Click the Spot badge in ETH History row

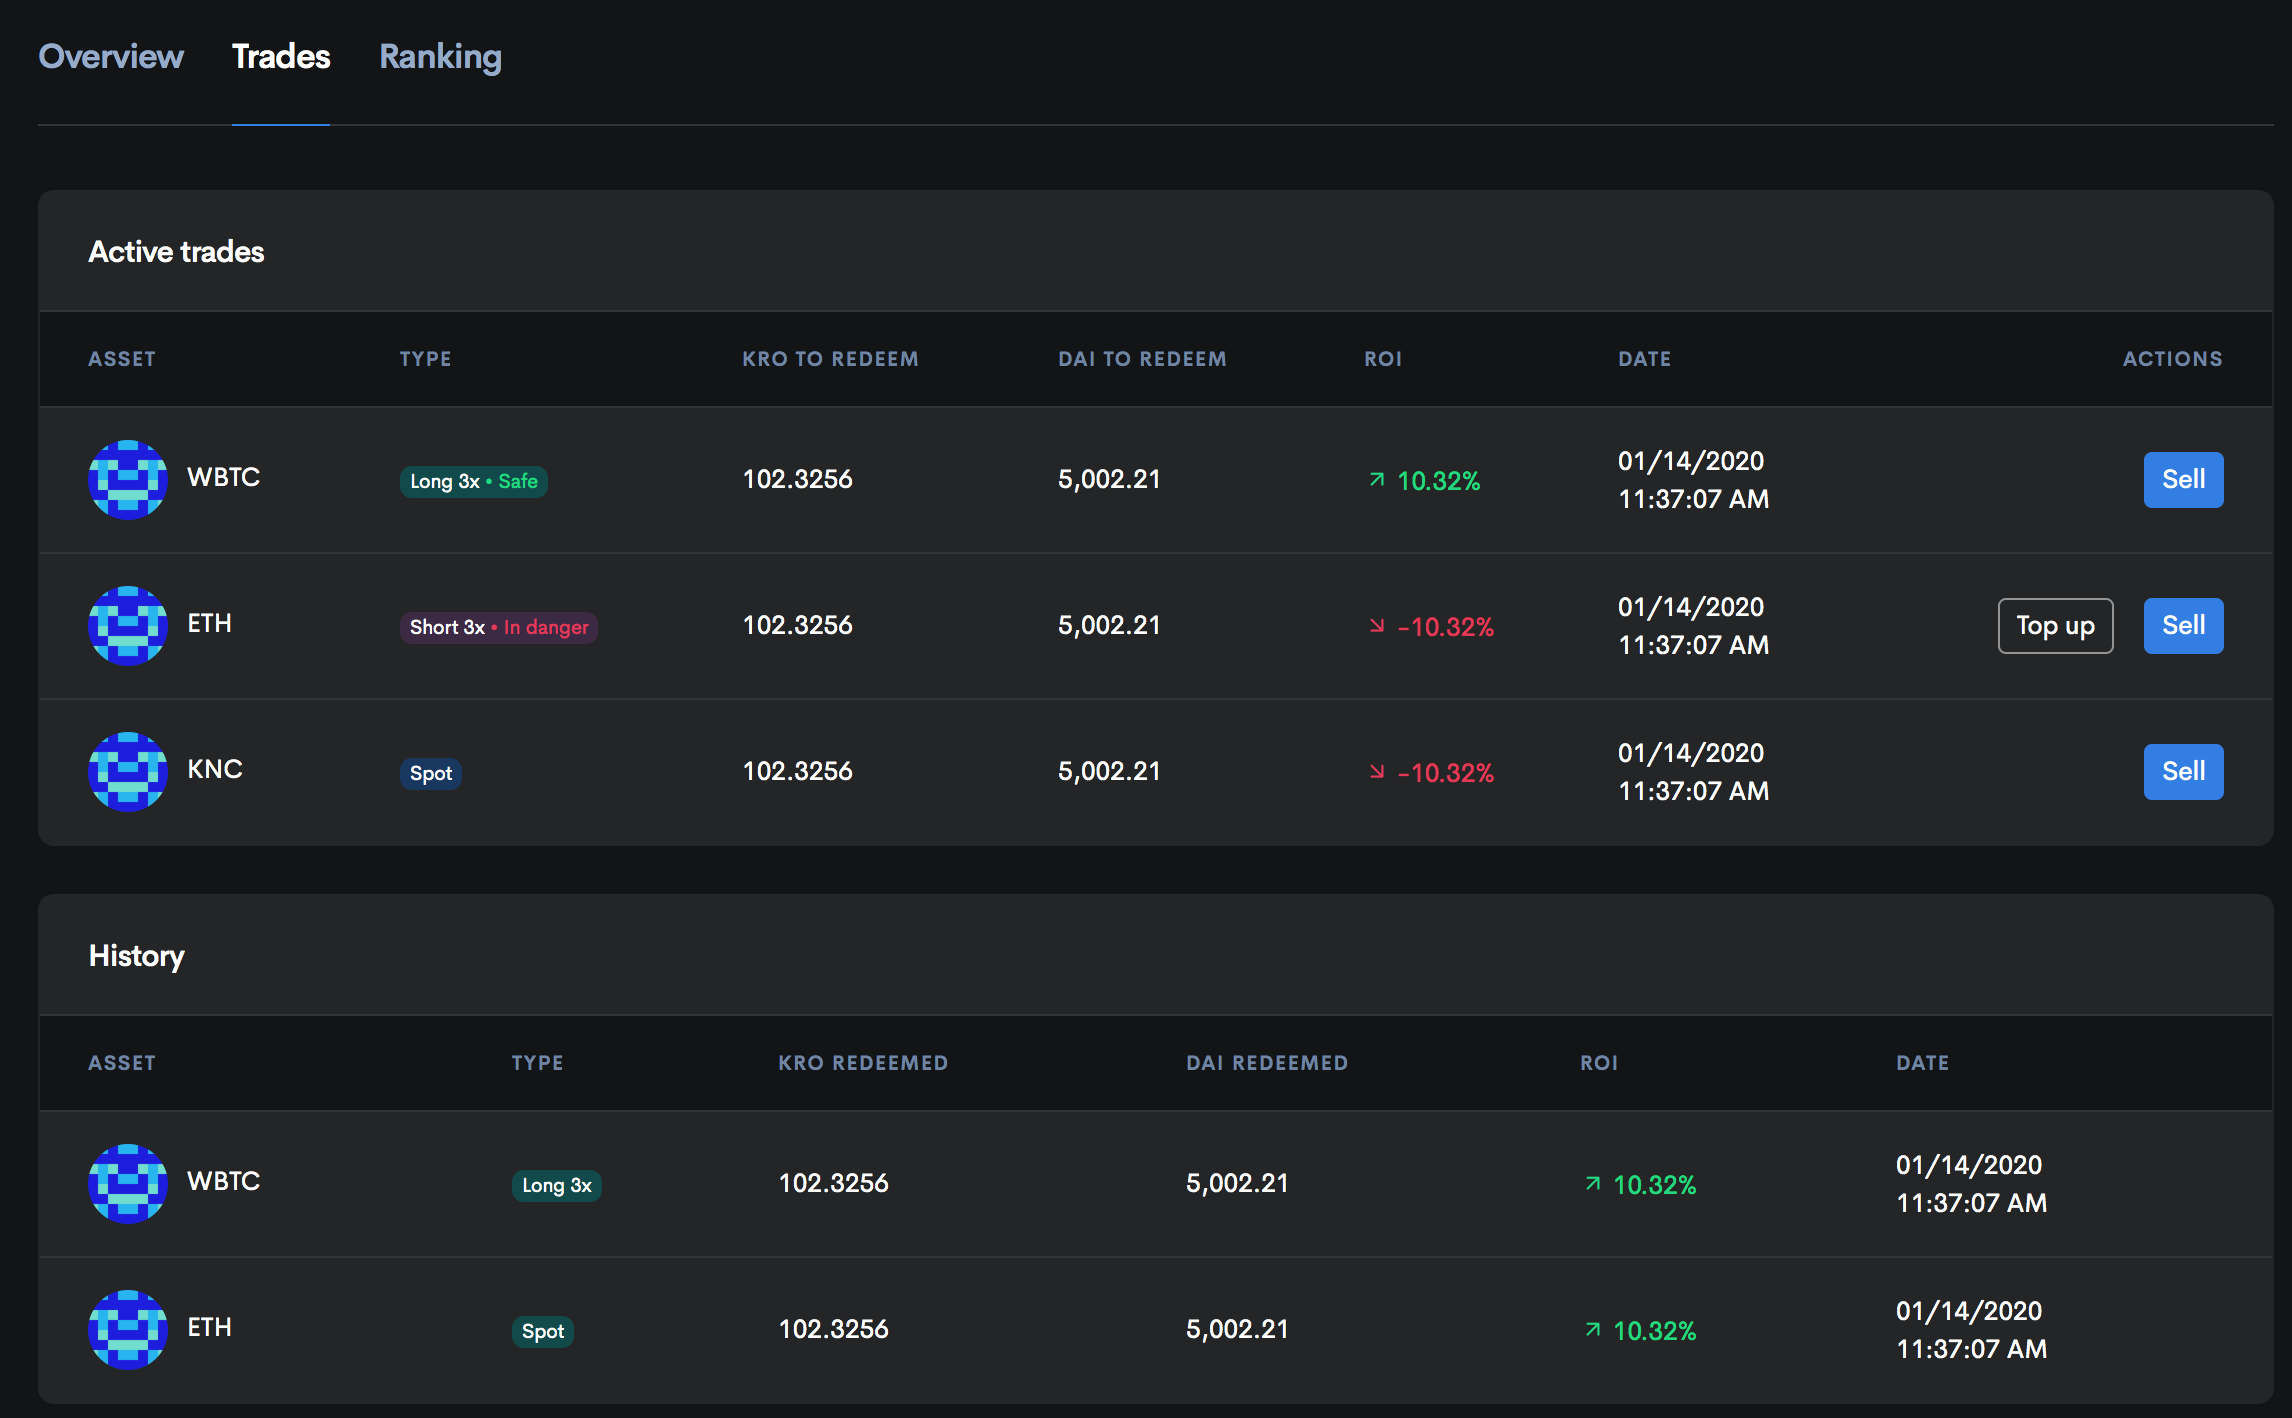[x=543, y=1331]
